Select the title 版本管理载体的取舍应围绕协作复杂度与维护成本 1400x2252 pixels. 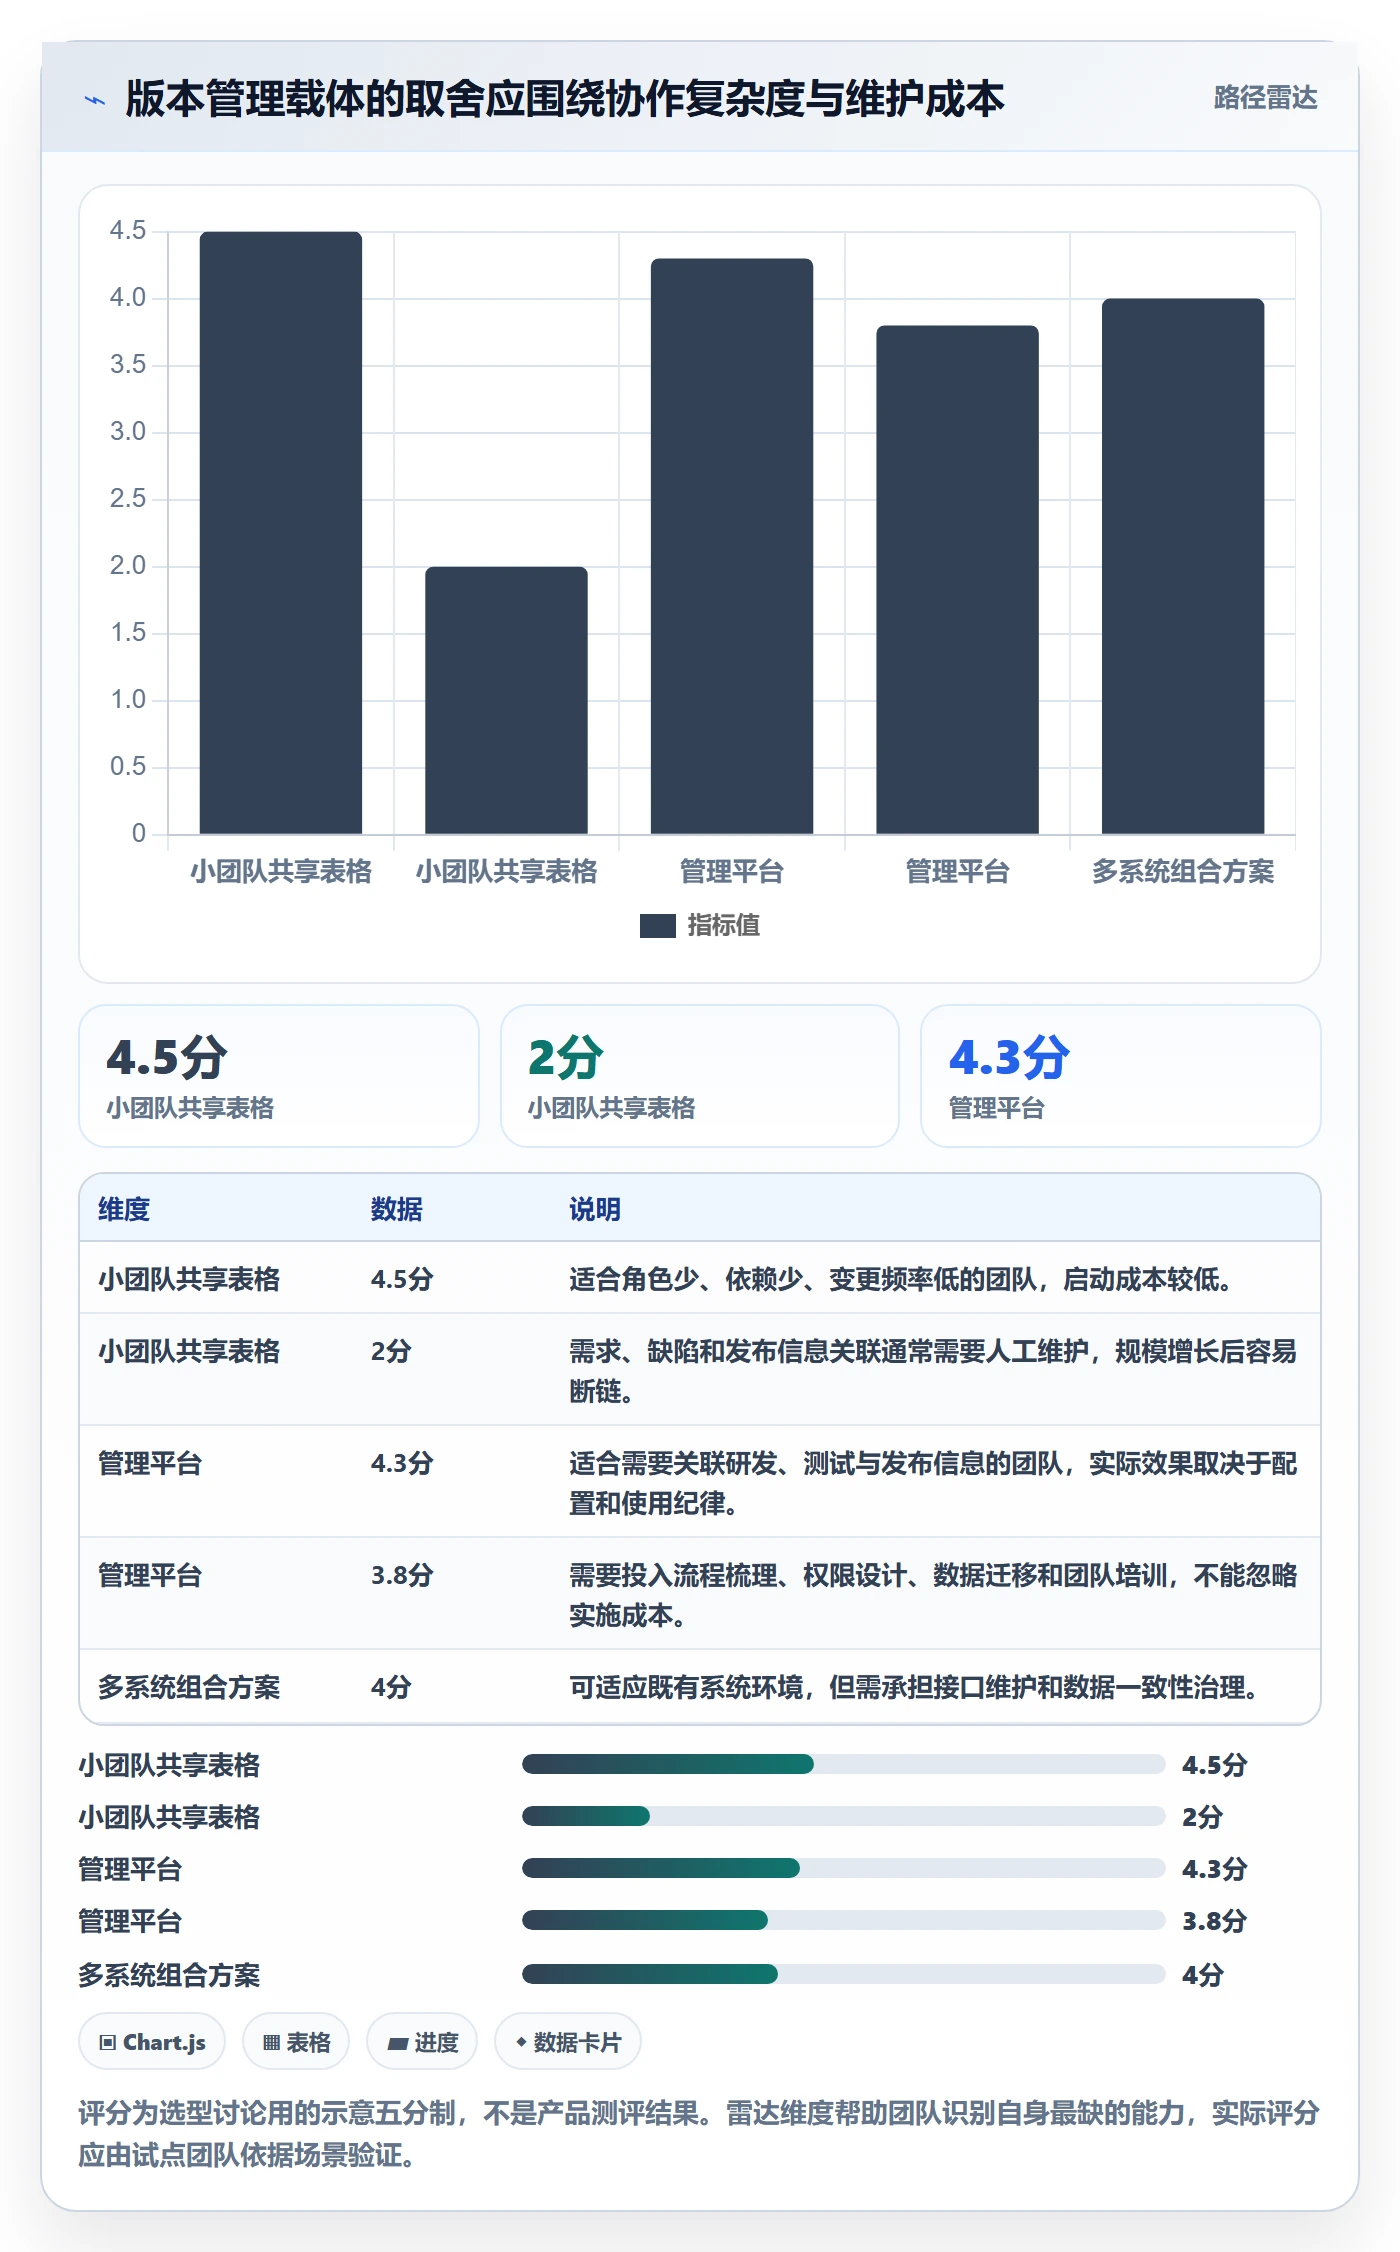click(x=565, y=99)
